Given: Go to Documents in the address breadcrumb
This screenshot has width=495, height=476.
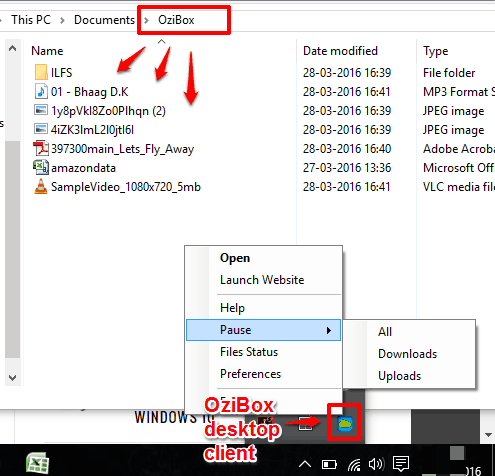Looking at the screenshot, I should click(x=104, y=20).
